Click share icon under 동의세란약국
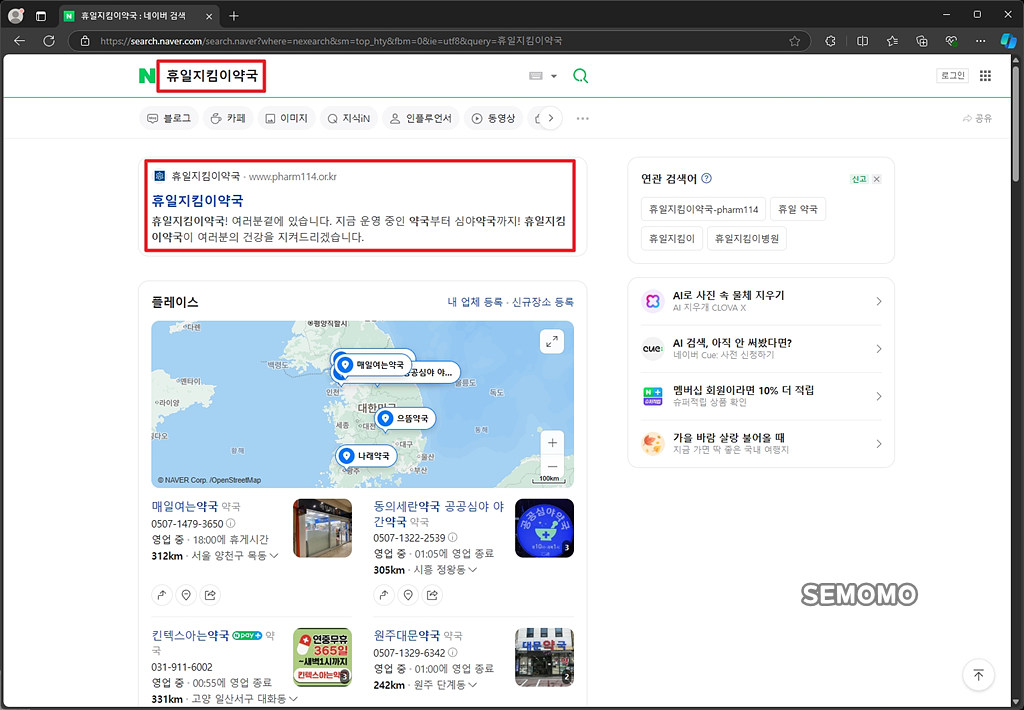This screenshot has width=1024, height=710. pyautogui.click(x=432, y=595)
